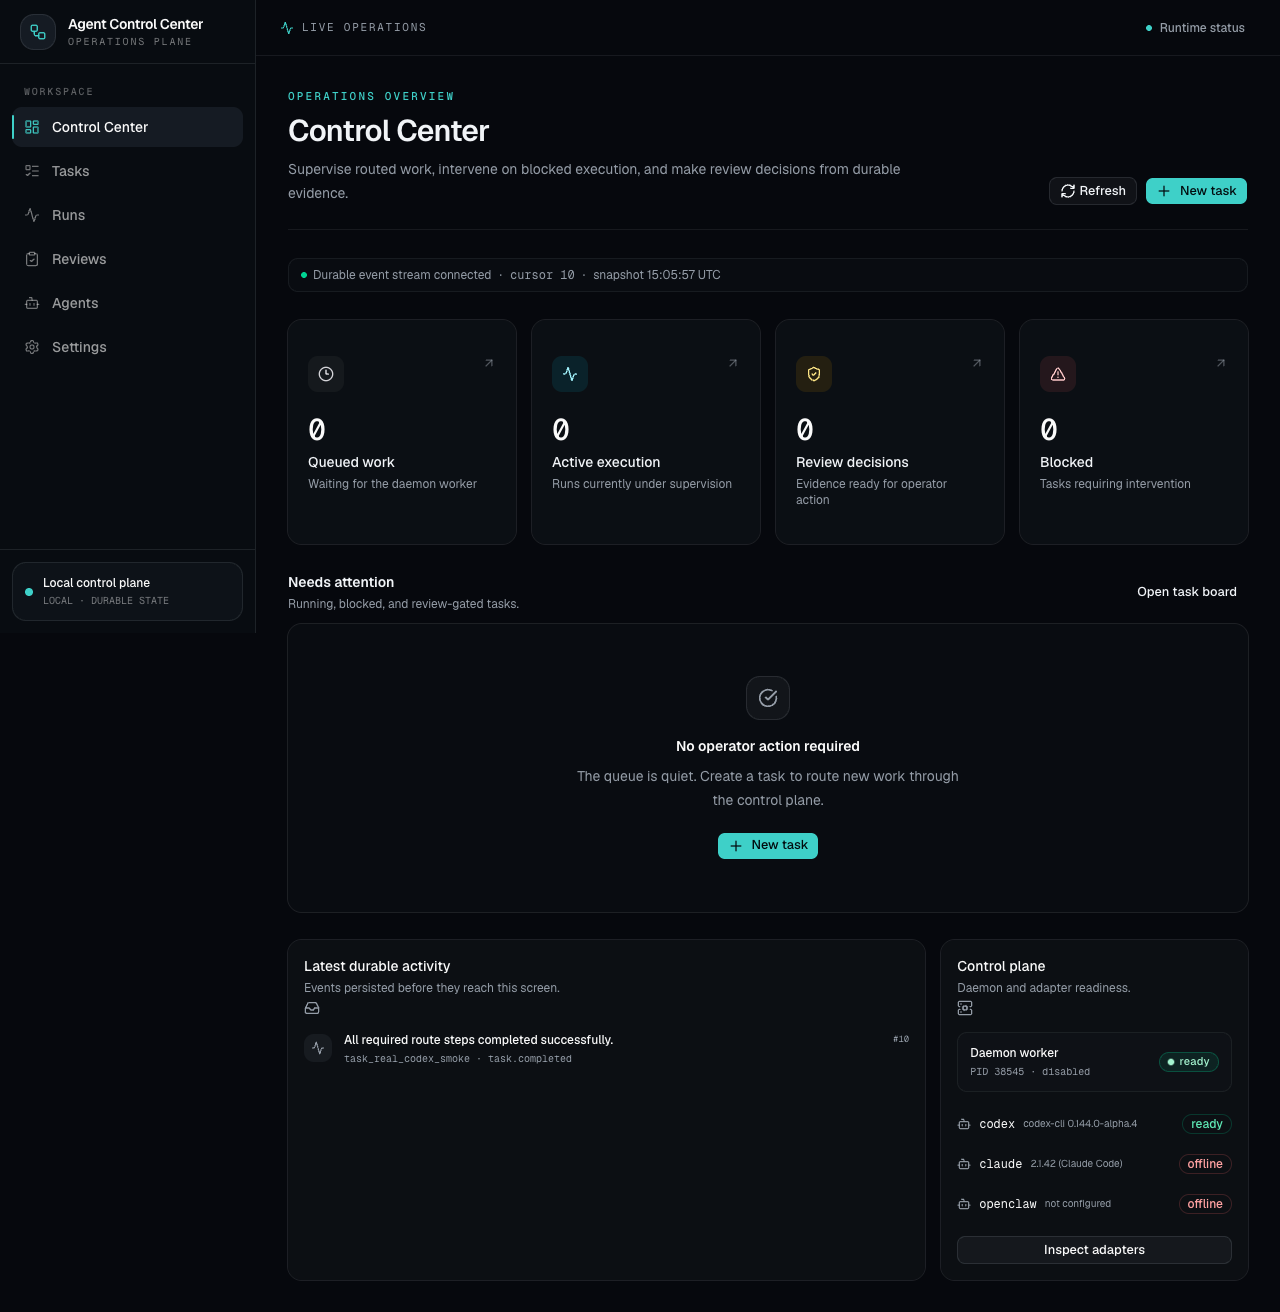Click the Agents robot icon in sidebar

point(32,303)
